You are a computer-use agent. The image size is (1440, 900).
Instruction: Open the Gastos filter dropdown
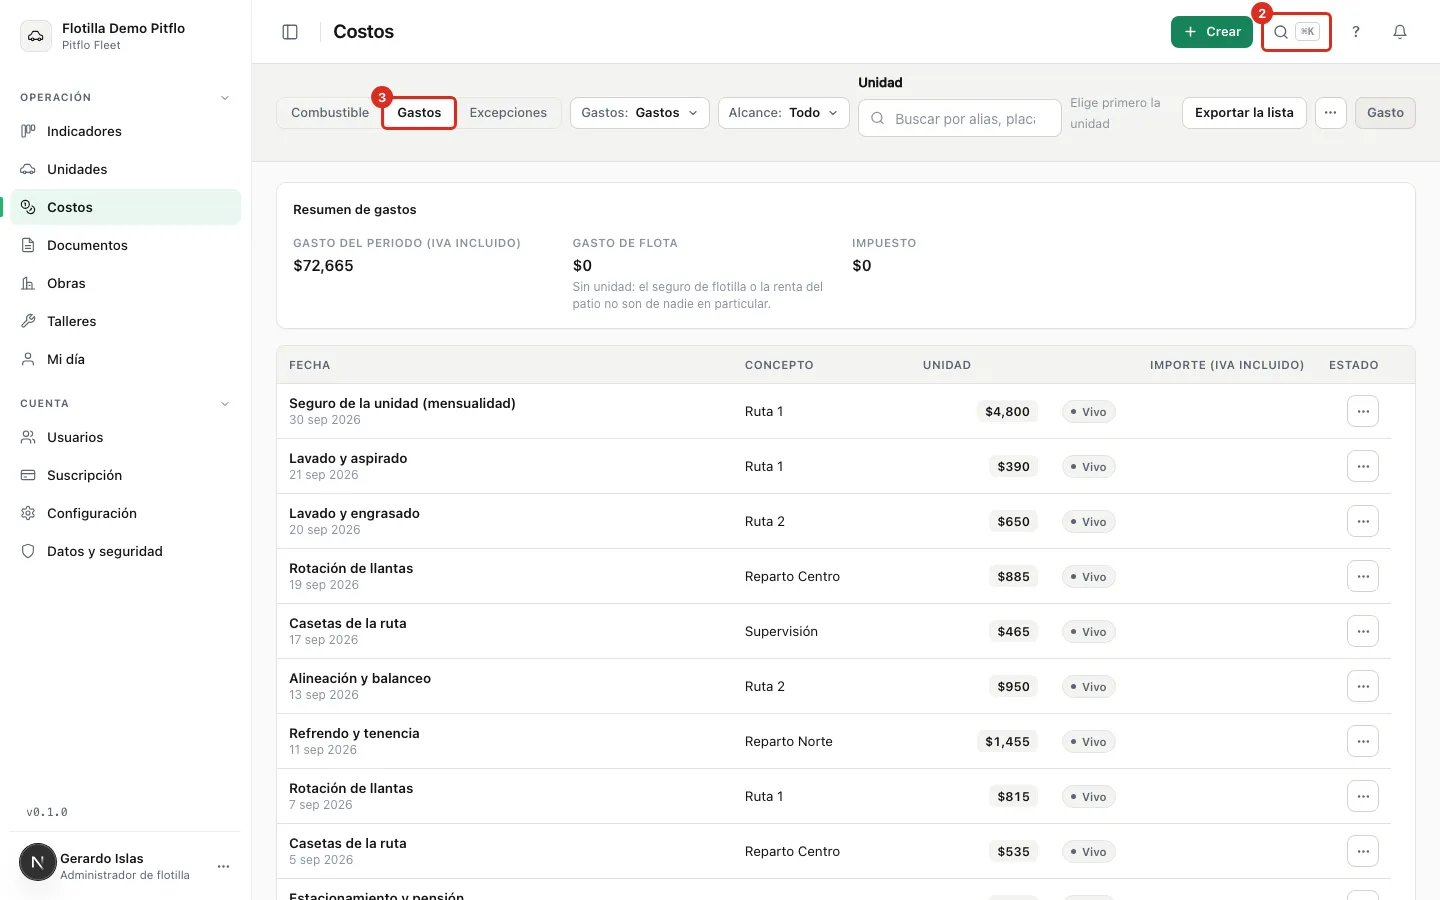[x=640, y=113]
